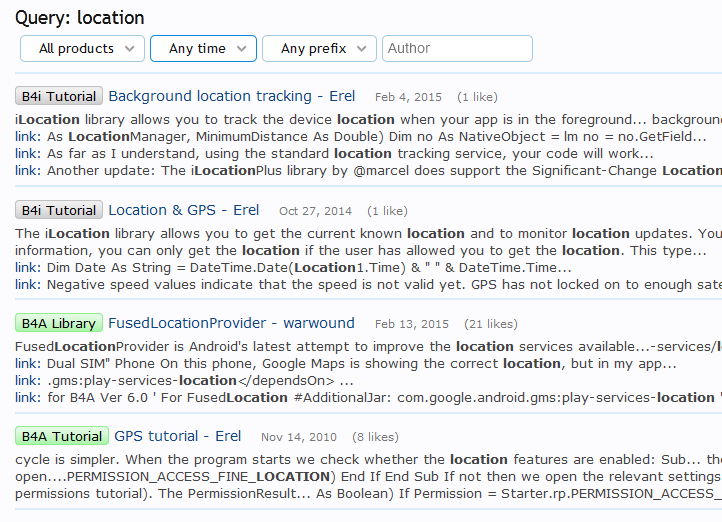Click the Feb 13, 2015 date
This screenshot has width=722, height=522.
click(x=411, y=325)
